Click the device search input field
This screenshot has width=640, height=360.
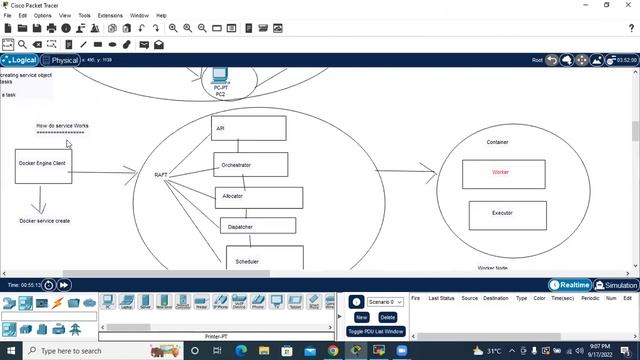(x=49, y=316)
